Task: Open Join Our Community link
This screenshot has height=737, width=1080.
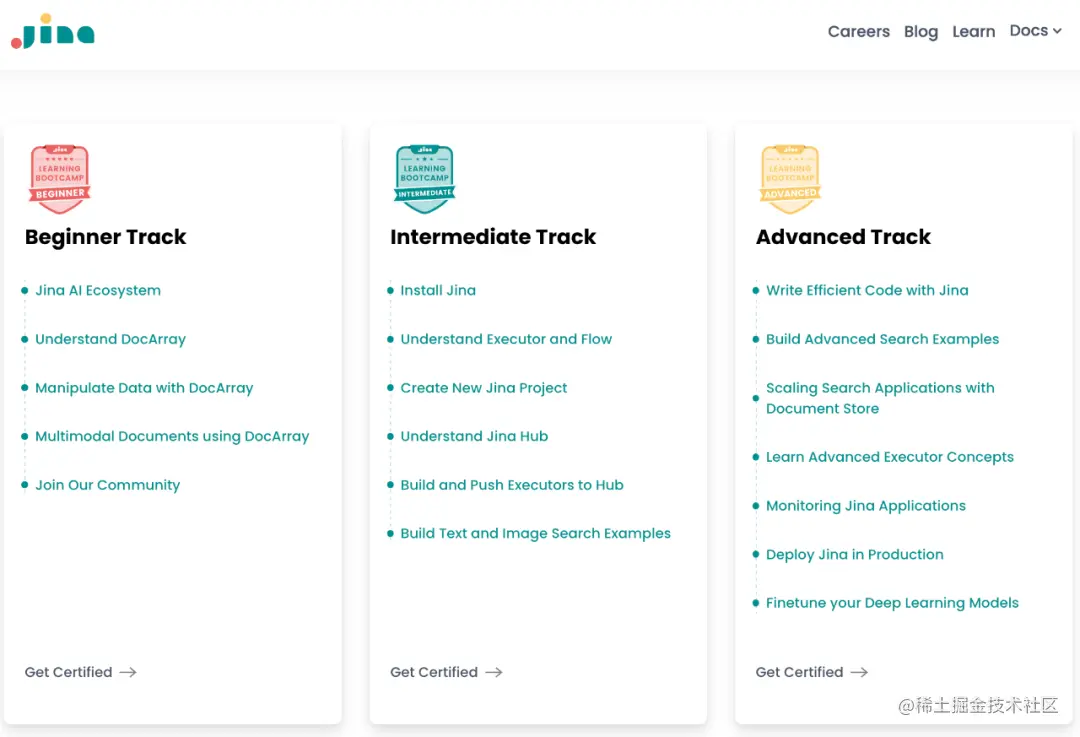Action: click(107, 485)
